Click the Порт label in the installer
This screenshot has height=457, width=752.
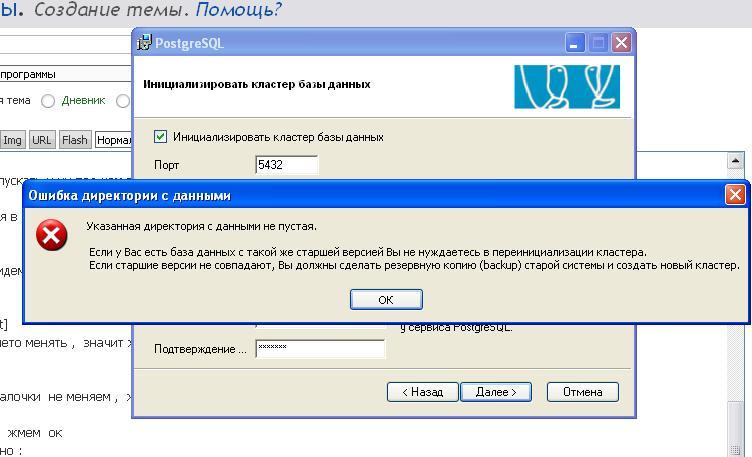(166, 165)
